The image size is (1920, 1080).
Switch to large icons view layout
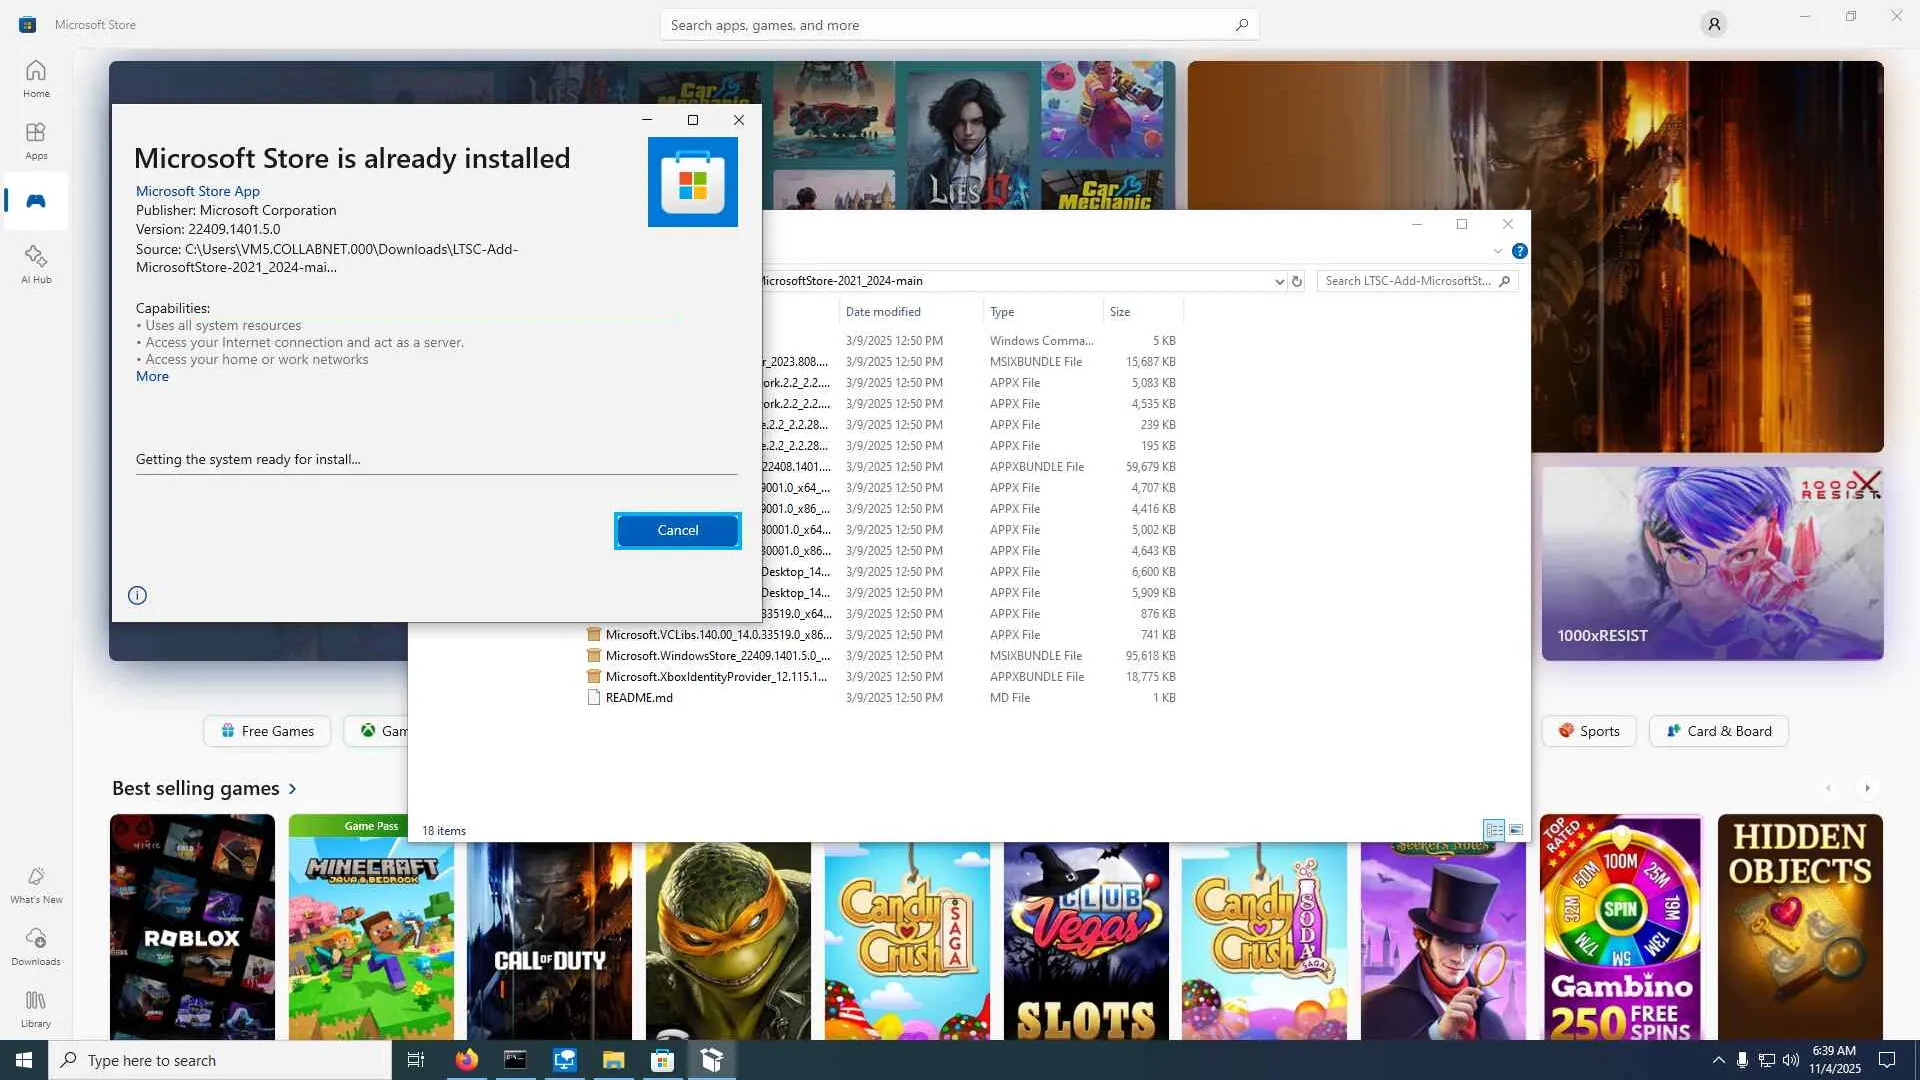coord(1516,830)
